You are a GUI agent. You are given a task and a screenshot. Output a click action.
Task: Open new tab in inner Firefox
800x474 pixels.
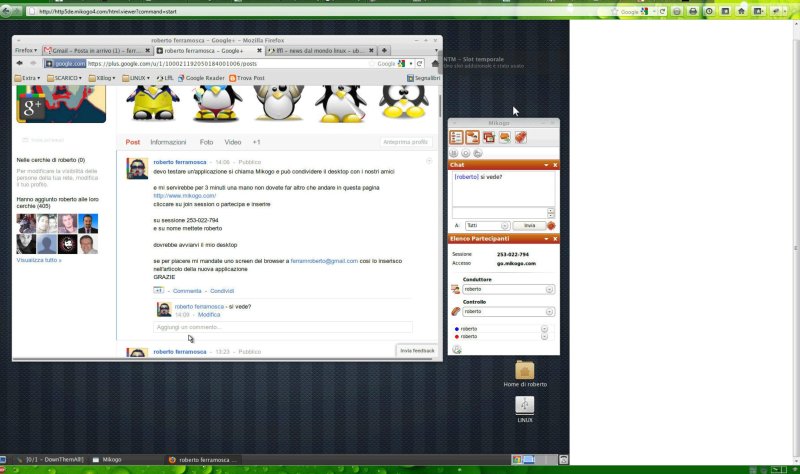(384, 51)
